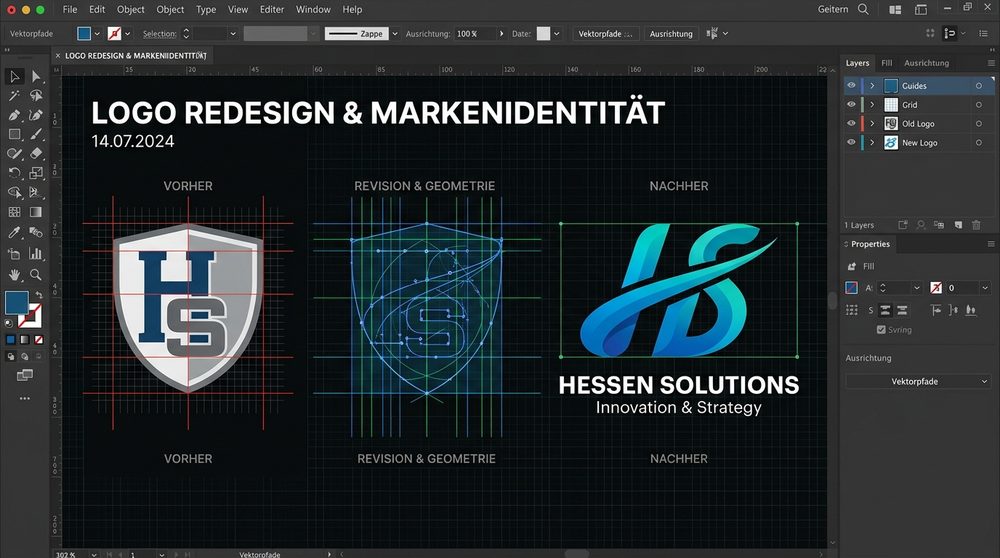Select the Hand tool
The width and height of the screenshot is (1000, 558).
(x=14, y=275)
